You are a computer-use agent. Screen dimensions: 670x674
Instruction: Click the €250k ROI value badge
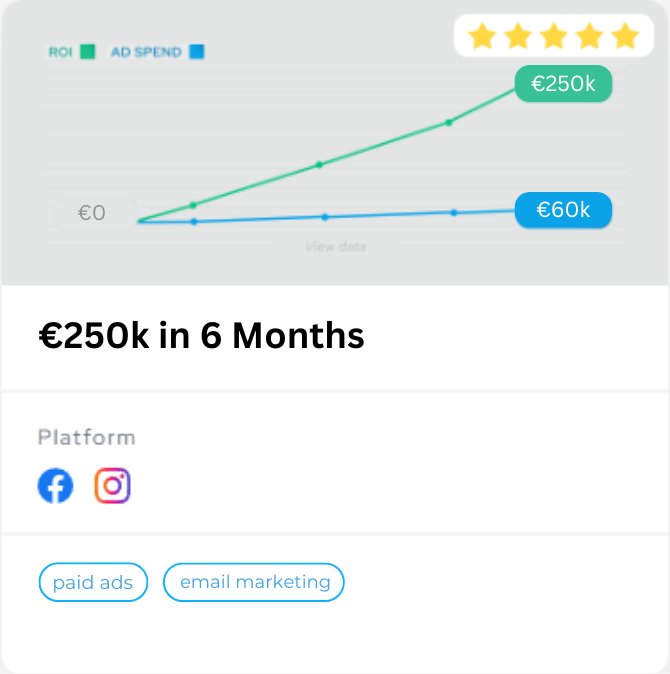(x=563, y=83)
